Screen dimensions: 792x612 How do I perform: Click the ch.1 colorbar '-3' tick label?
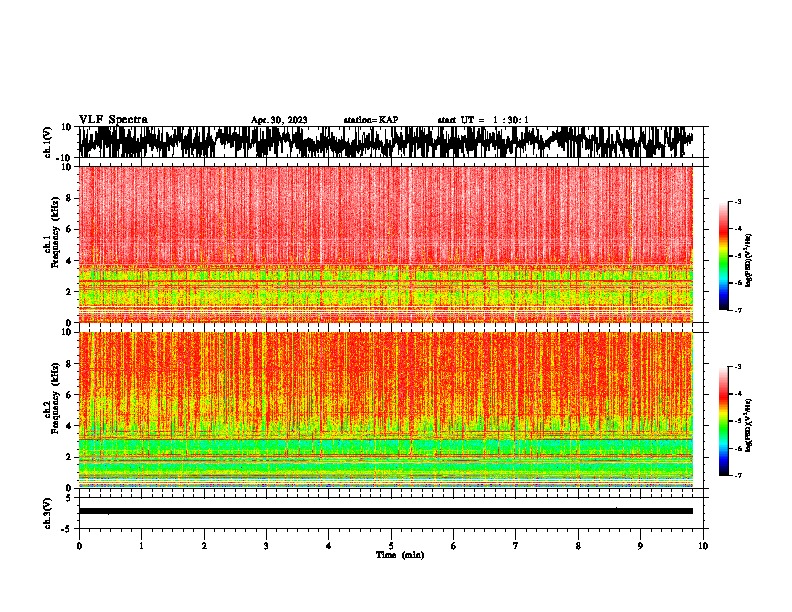738,201
